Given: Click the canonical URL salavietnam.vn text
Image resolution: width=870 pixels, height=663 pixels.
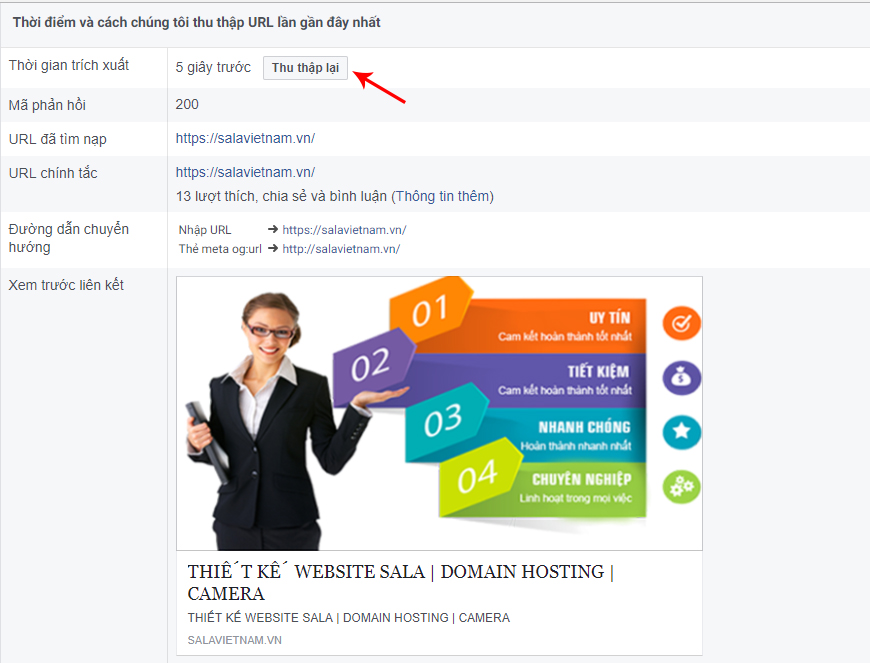Looking at the screenshot, I should coord(245,172).
